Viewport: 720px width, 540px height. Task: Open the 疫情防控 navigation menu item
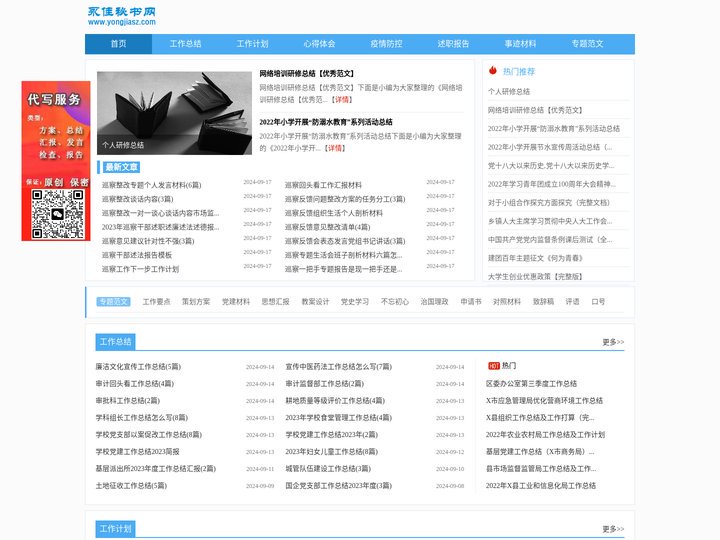point(387,44)
